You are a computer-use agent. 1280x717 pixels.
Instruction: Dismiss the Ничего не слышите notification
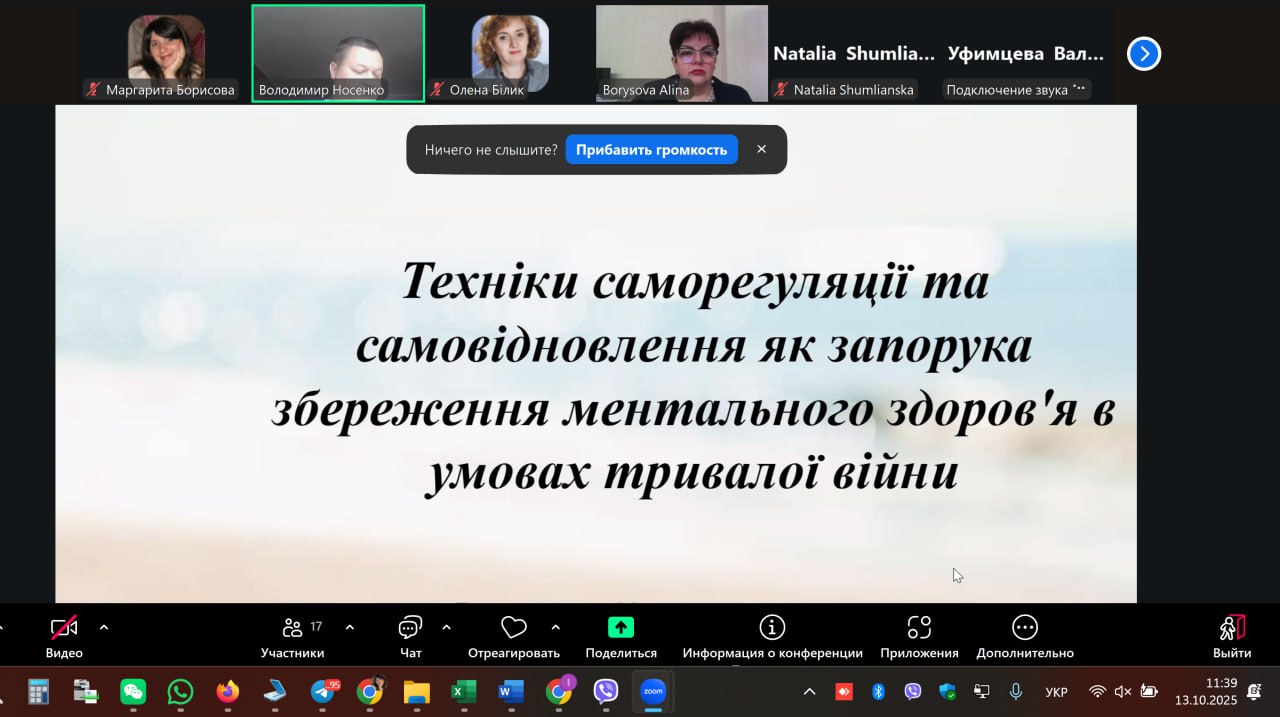pos(761,149)
